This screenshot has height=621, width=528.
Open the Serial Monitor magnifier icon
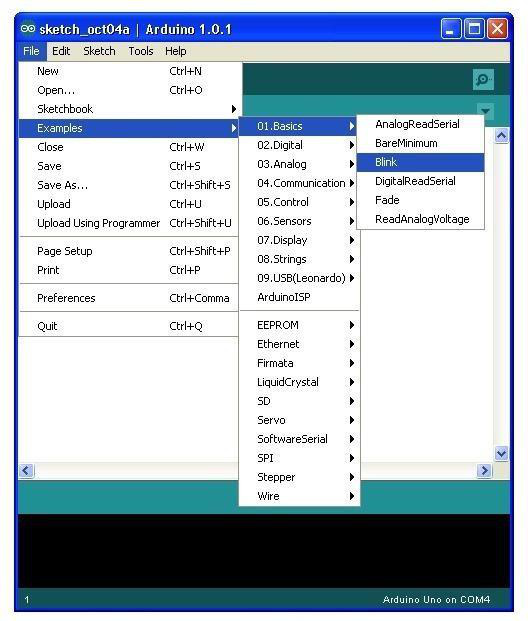pos(483,80)
